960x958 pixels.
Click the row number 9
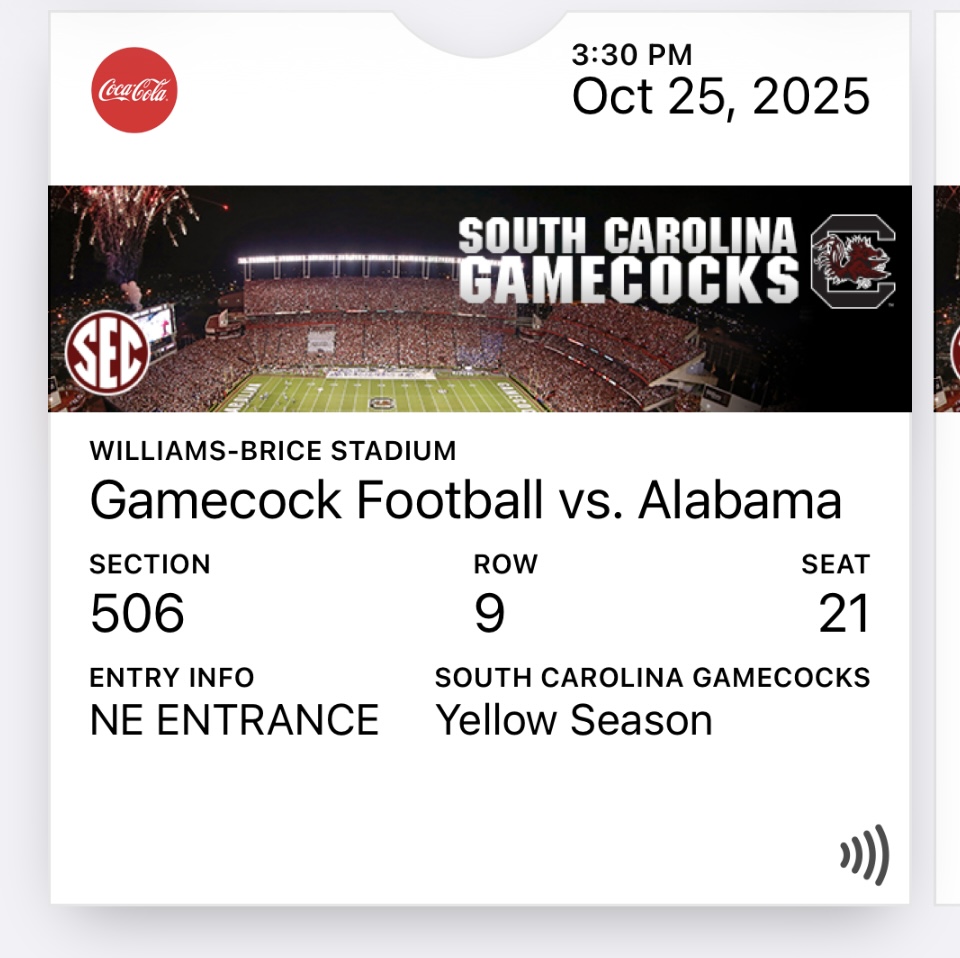(x=489, y=614)
